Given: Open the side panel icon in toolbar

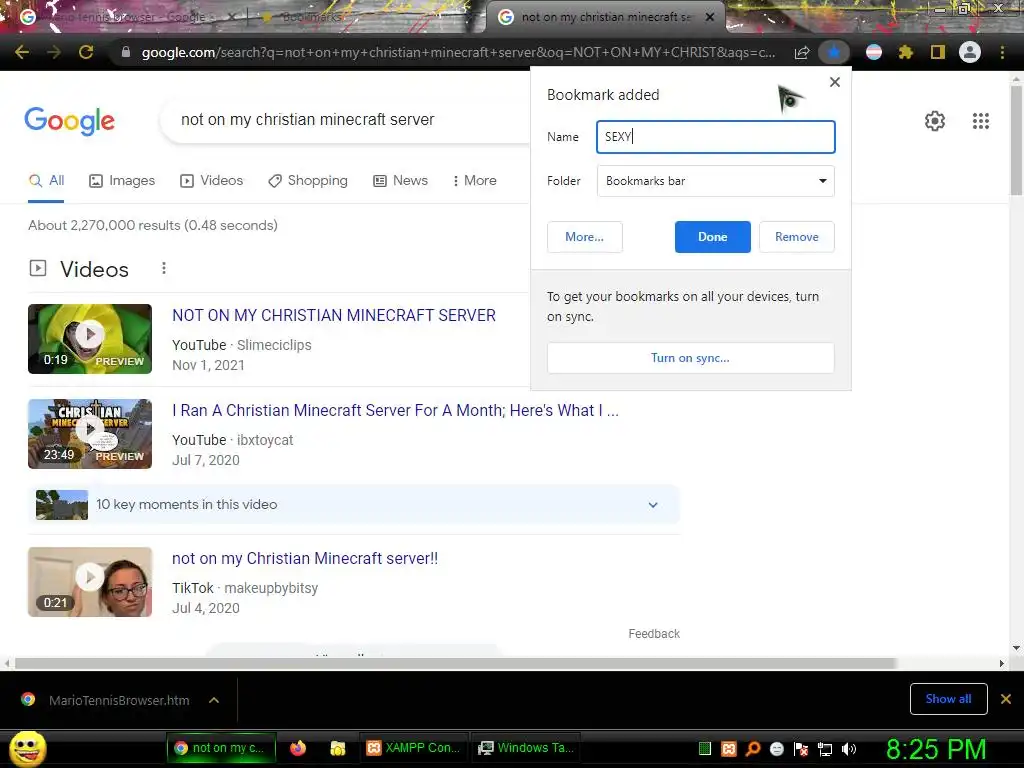Looking at the screenshot, I should 938,52.
